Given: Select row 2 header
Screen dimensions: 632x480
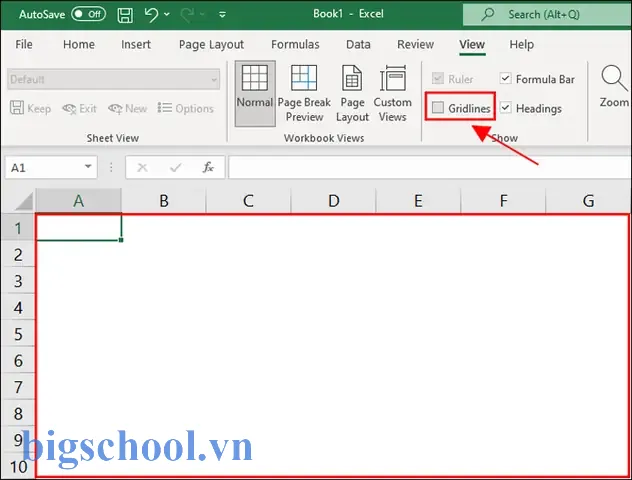Looking at the screenshot, I should (x=18, y=255).
